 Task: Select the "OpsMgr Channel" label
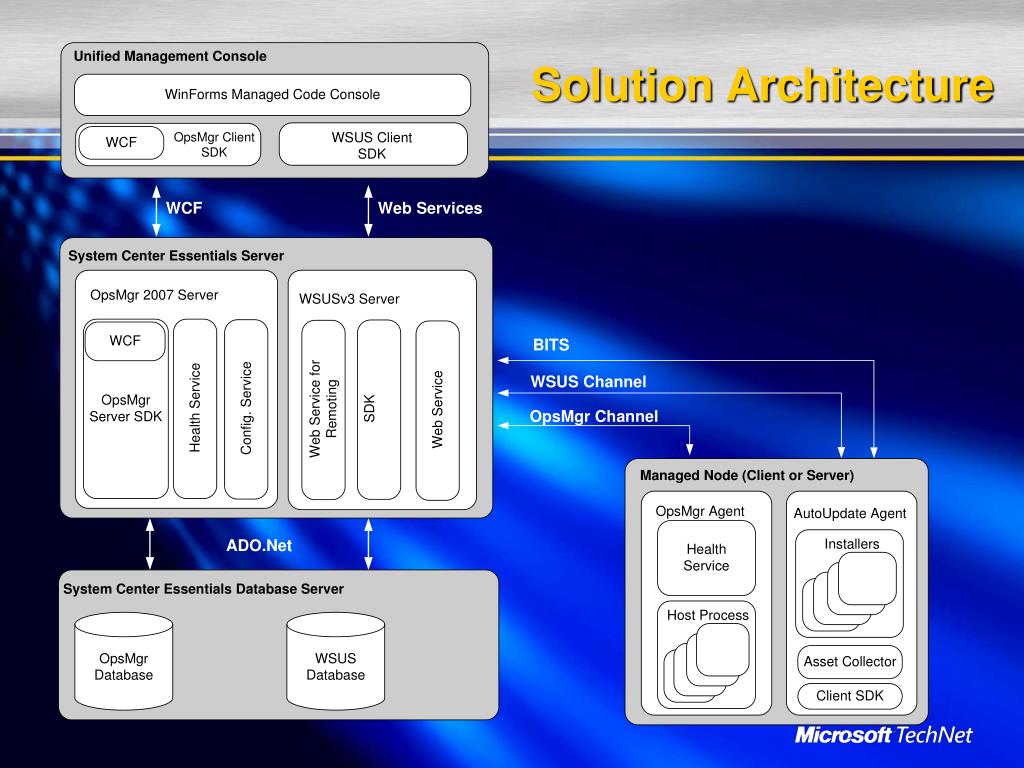point(594,417)
